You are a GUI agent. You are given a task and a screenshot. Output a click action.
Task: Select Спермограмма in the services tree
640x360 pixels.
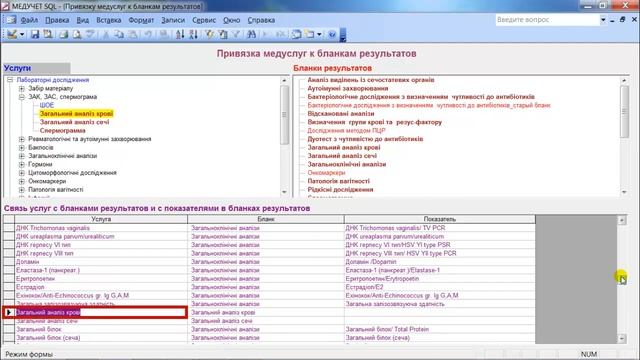tap(62, 131)
